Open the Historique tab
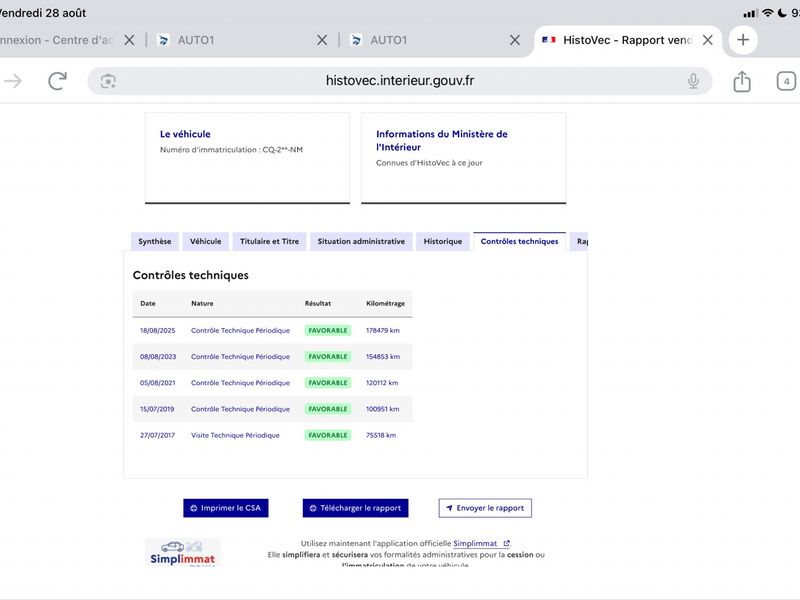Viewport: 800px width, 600px height. pos(443,241)
